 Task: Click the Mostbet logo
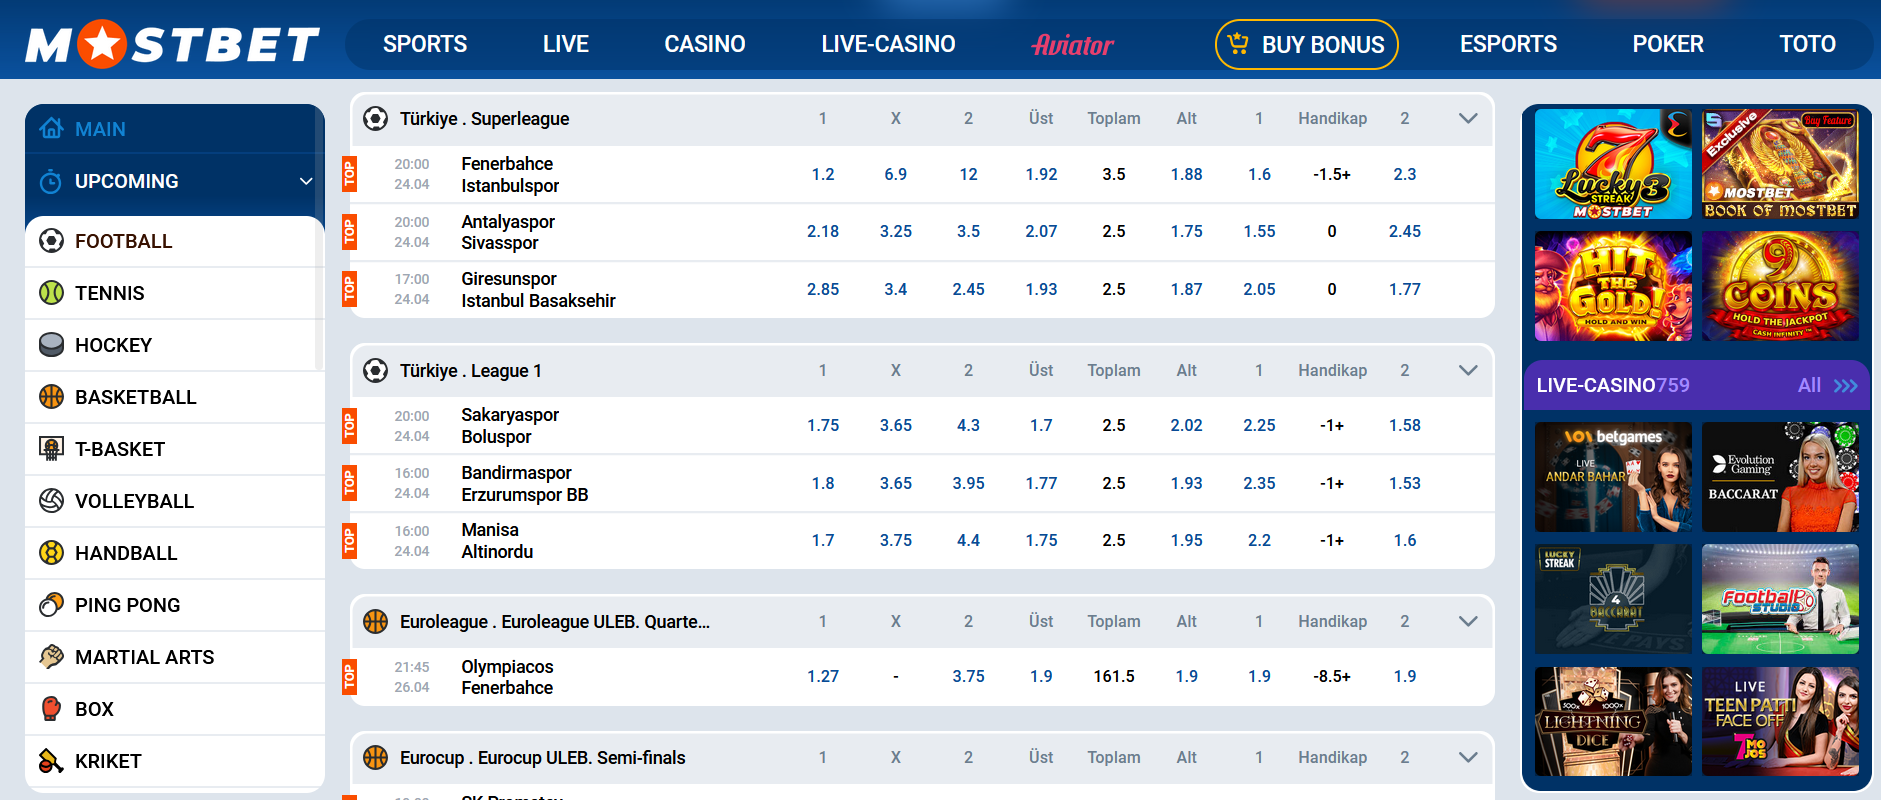tap(172, 45)
